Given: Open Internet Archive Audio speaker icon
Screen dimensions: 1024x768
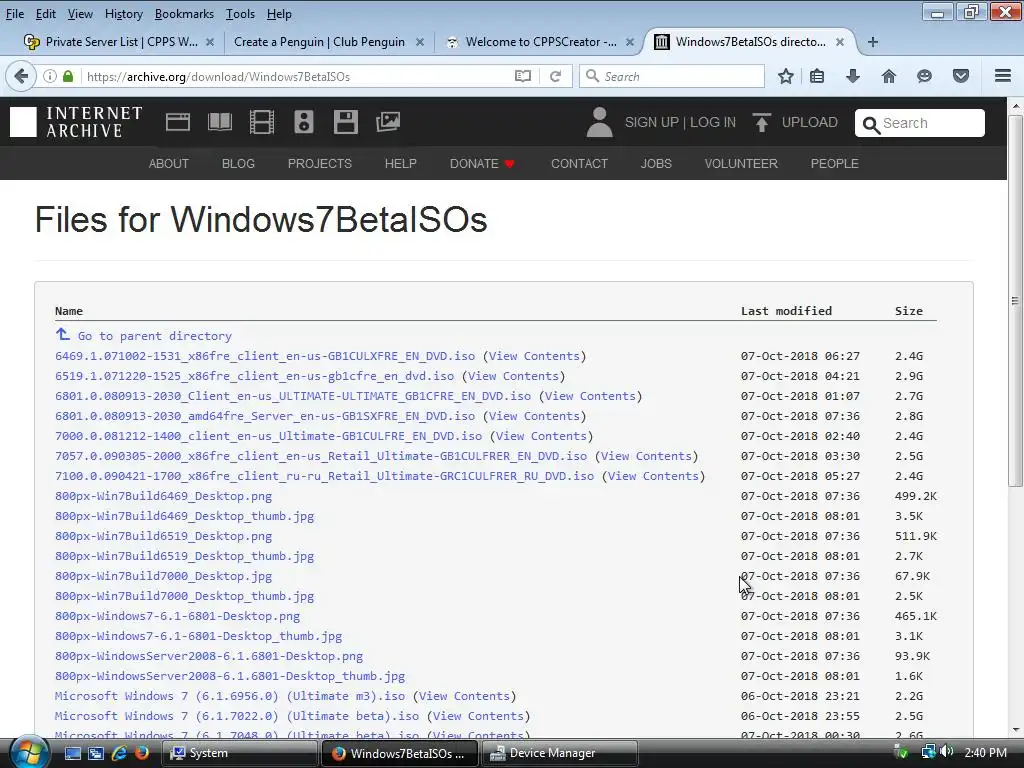Looking at the screenshot, I should click(x=304, y=122).
